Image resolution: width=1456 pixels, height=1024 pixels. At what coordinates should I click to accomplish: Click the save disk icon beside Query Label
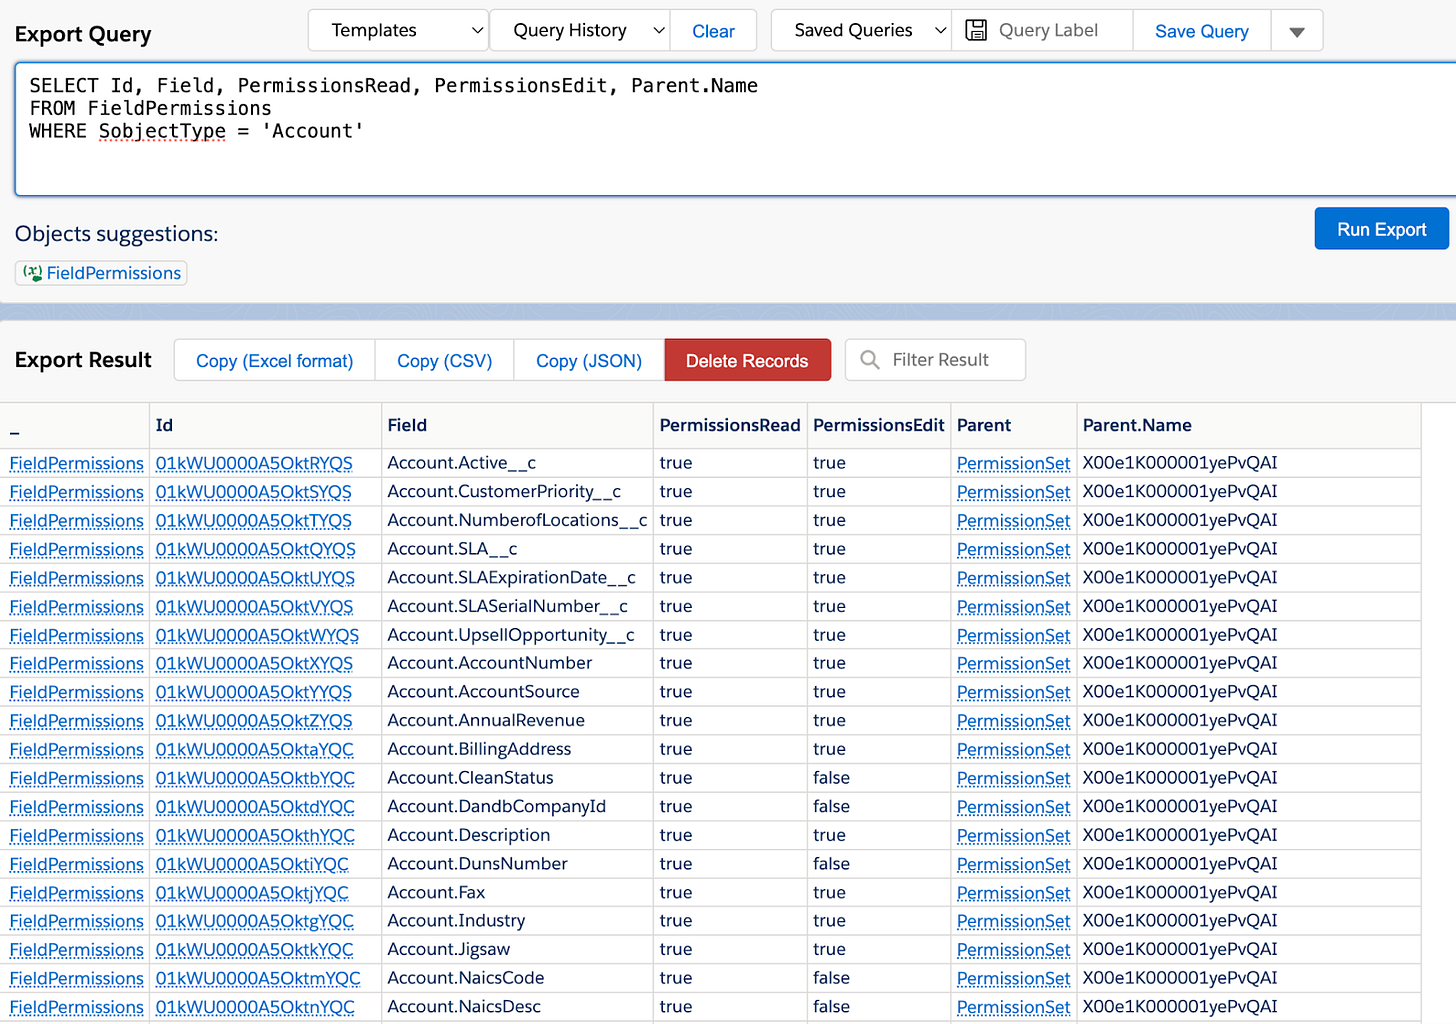pos(976,30)
